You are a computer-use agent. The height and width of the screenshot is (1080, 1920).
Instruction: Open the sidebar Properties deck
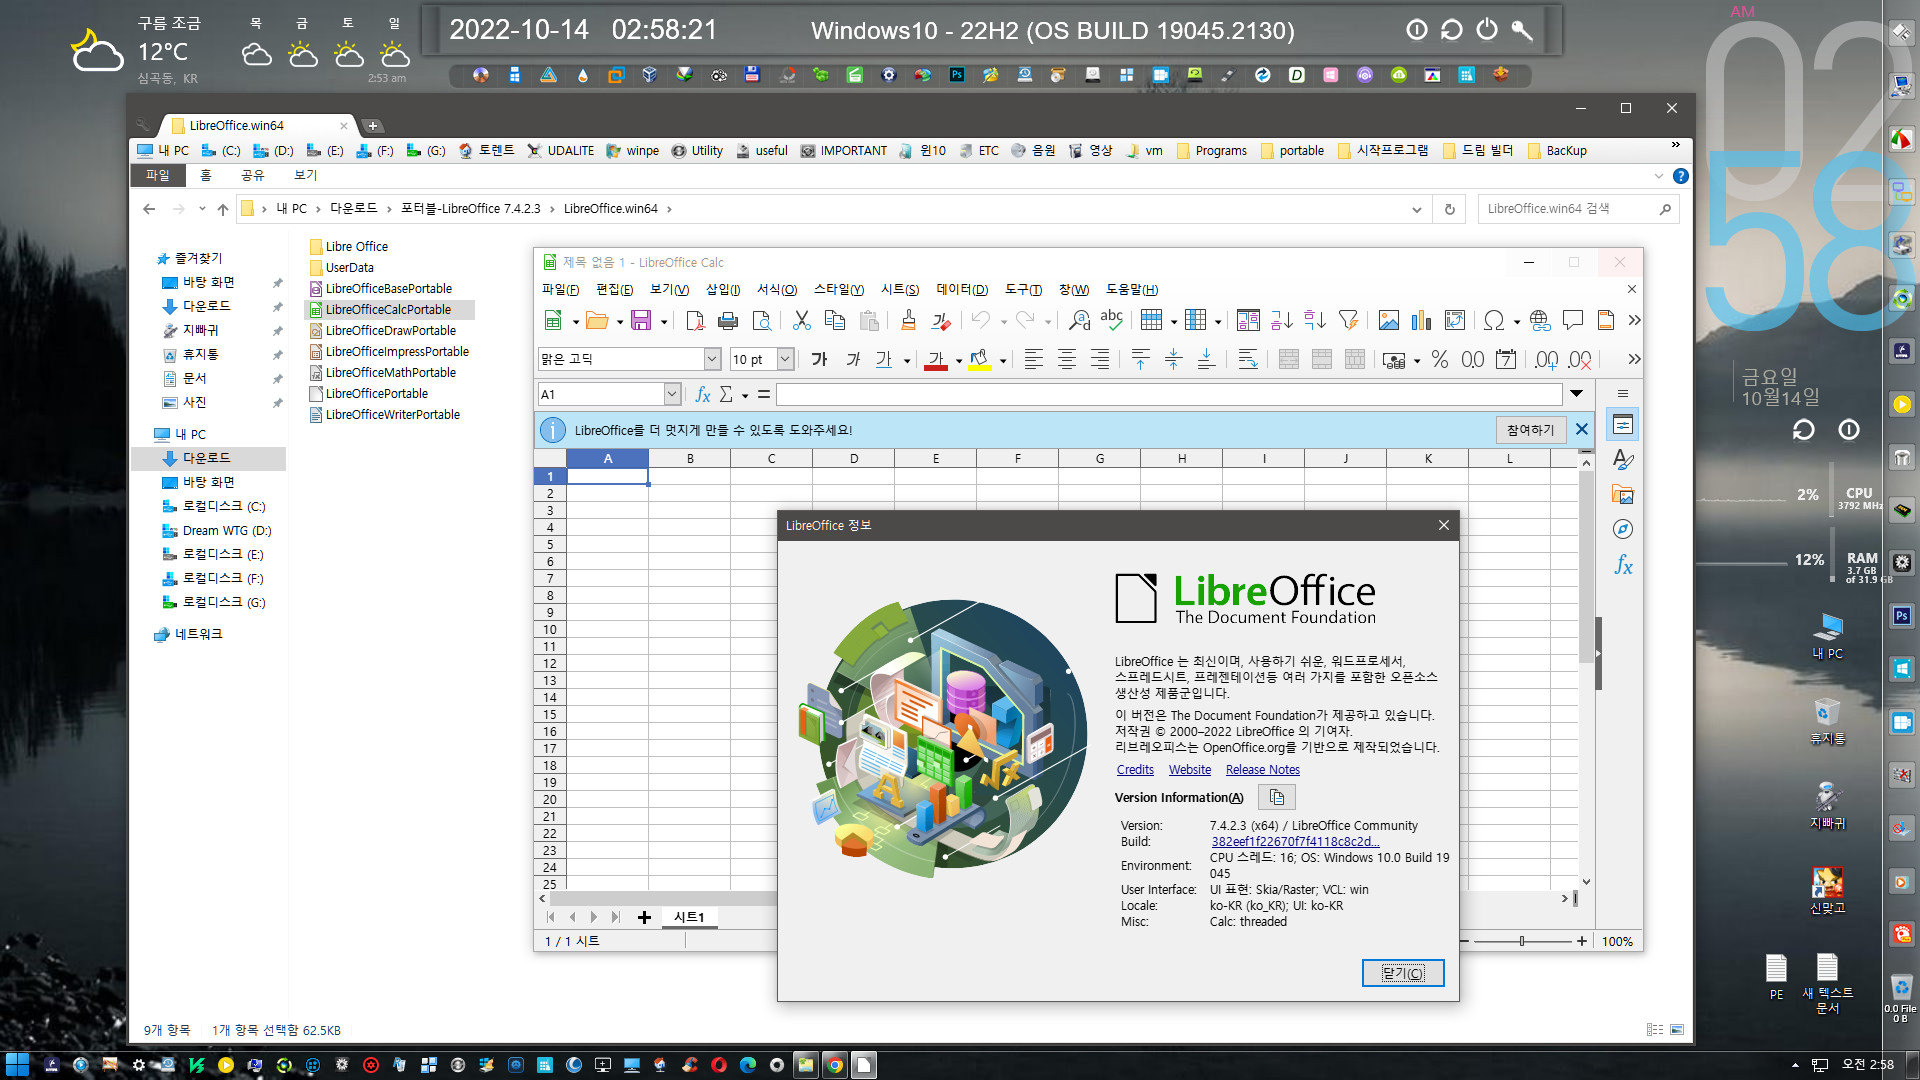click(x=1622, y=425)
